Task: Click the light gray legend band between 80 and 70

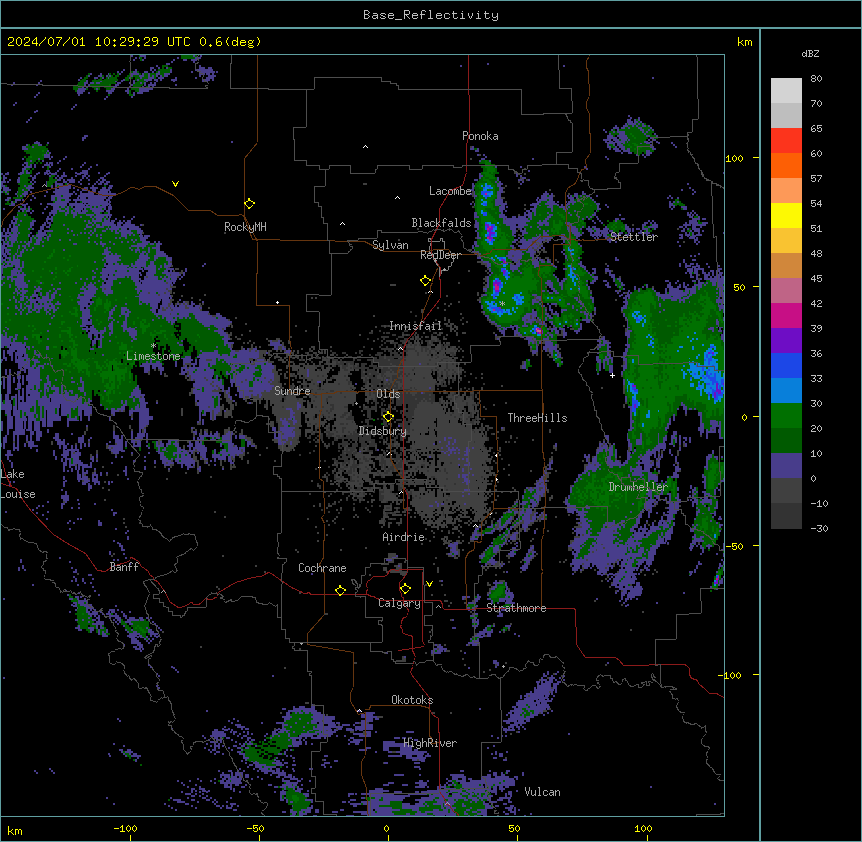Action: coord(786,91)
